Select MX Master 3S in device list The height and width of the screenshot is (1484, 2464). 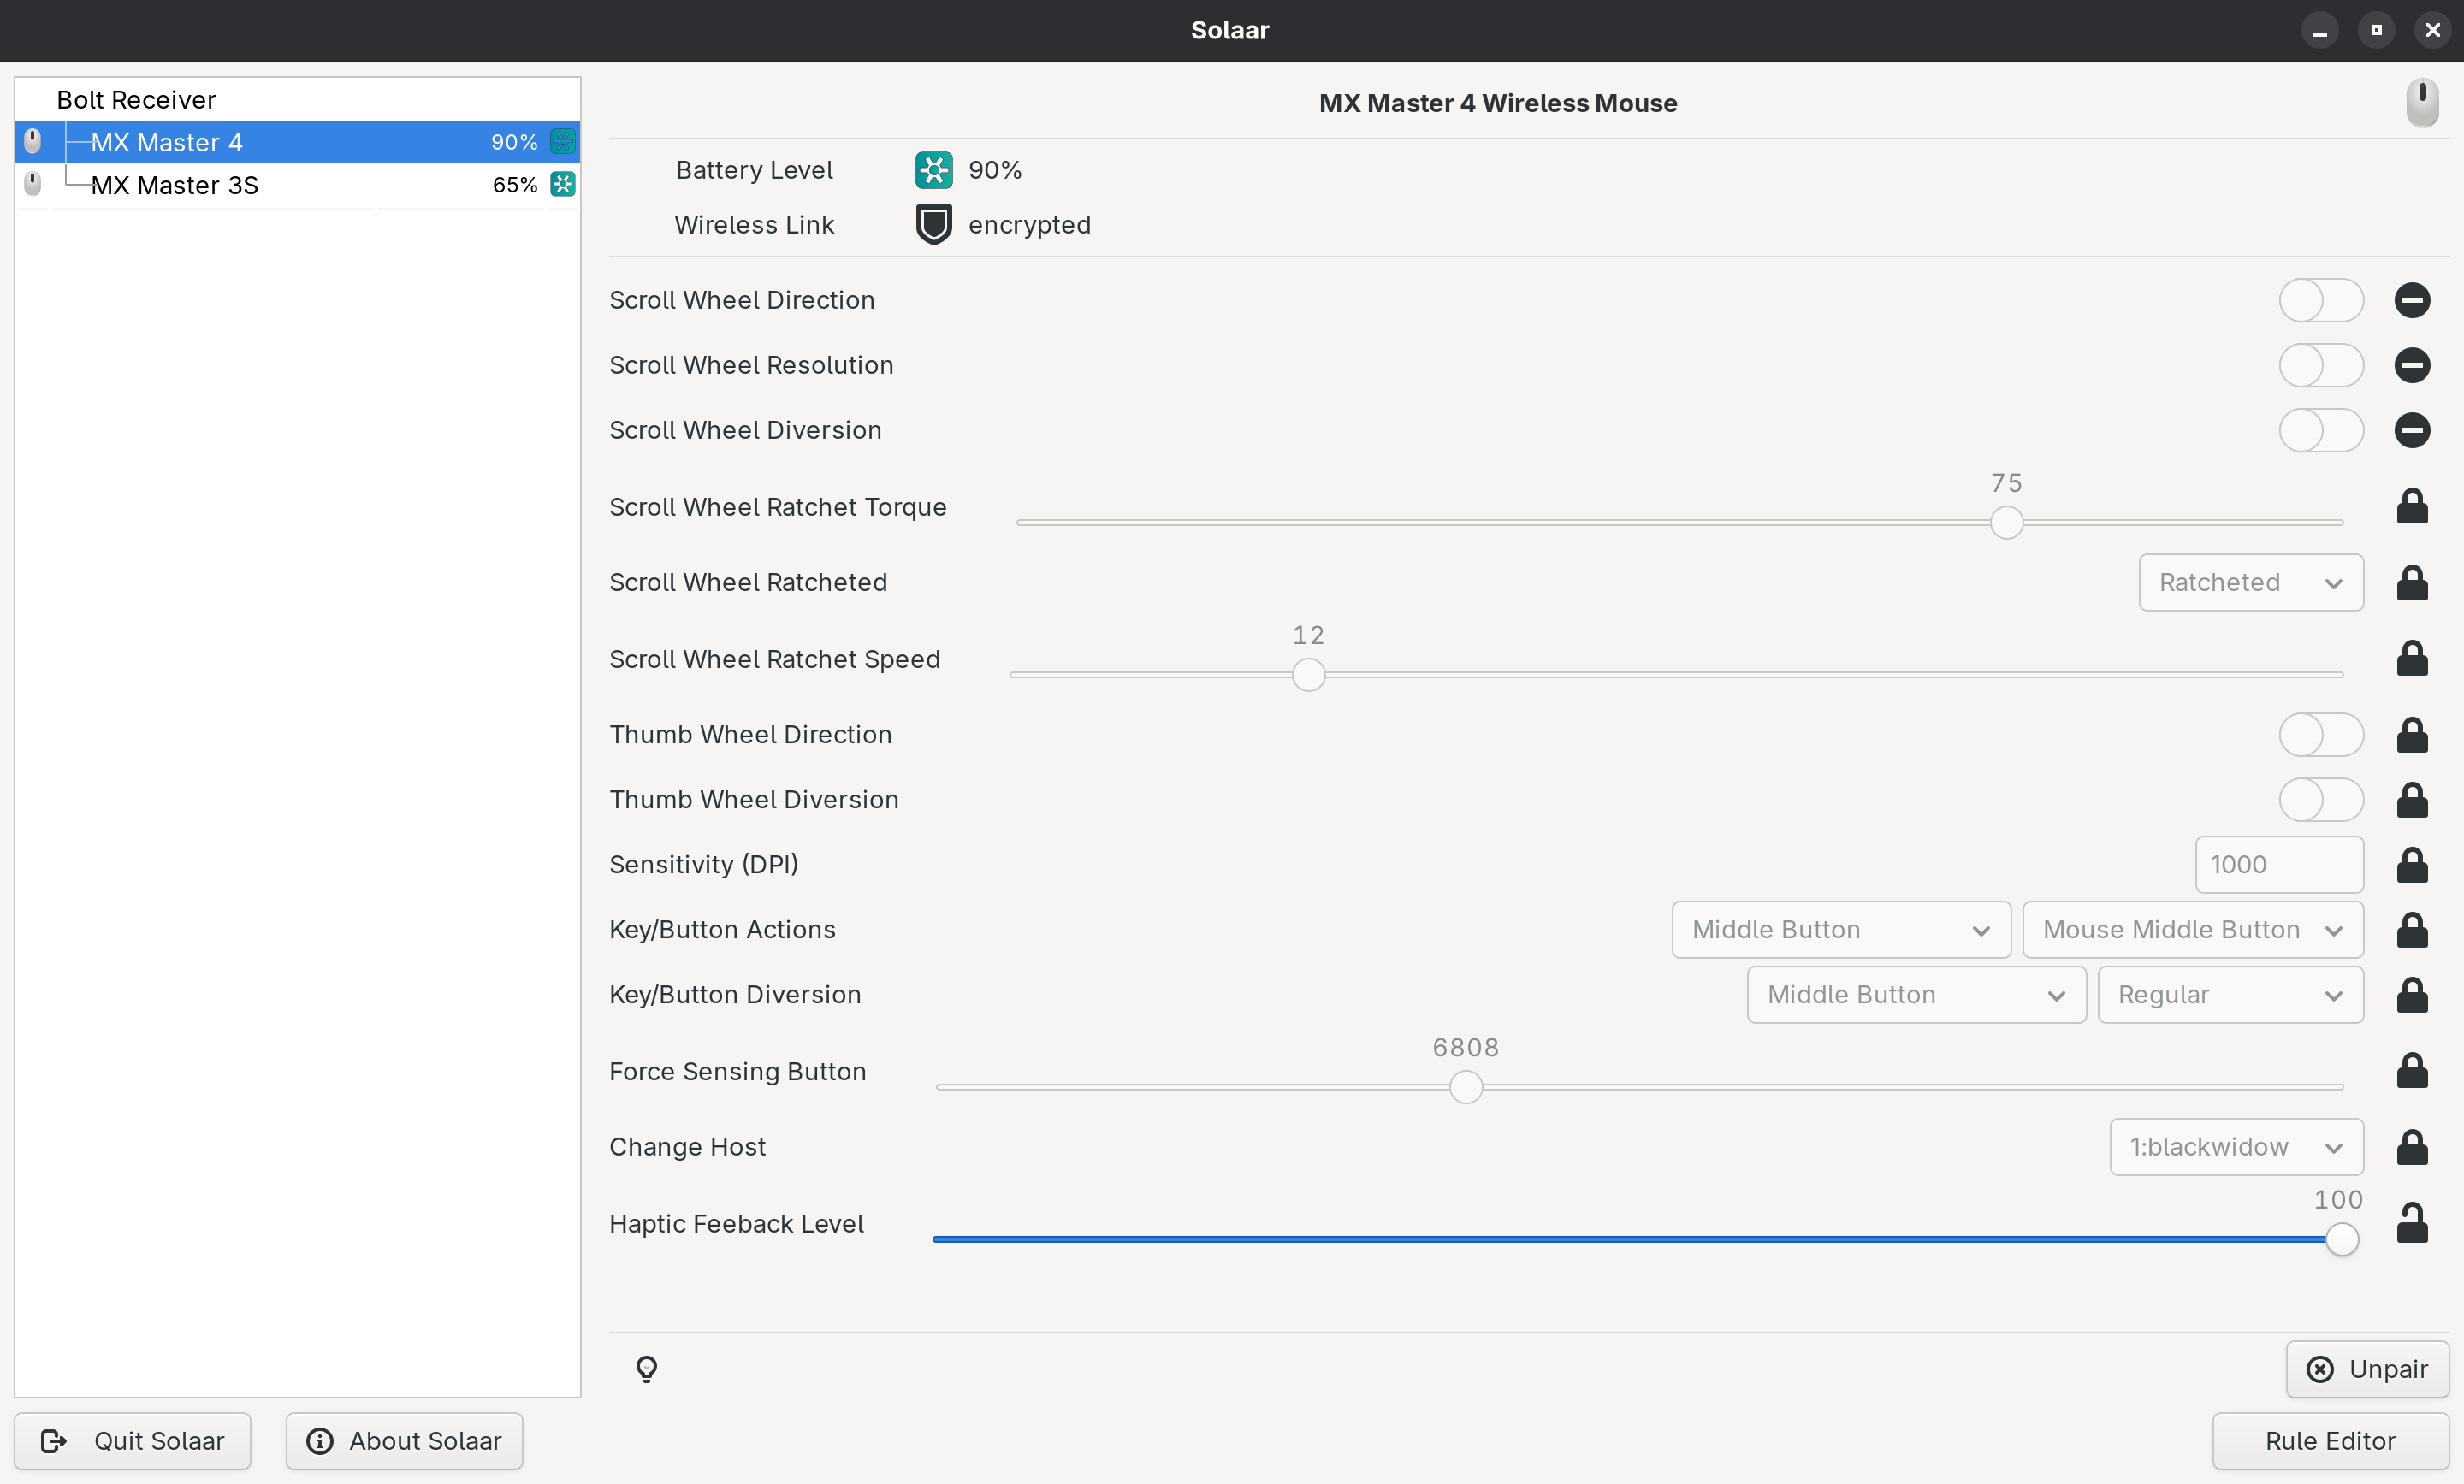click(175, 185)
